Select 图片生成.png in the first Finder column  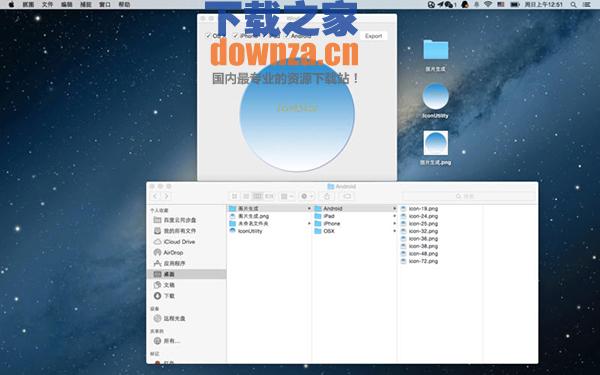click(x=269, y=216)
